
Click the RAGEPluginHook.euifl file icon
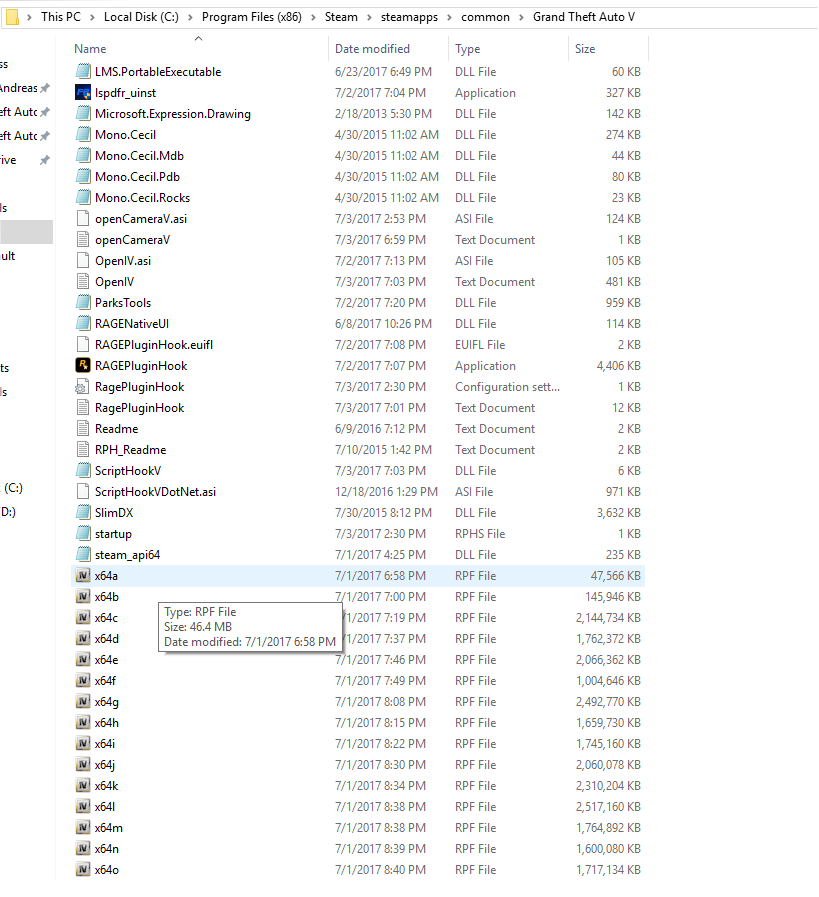83,344
